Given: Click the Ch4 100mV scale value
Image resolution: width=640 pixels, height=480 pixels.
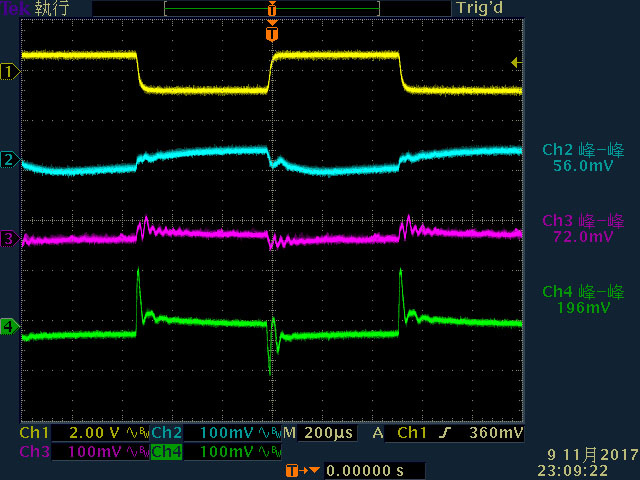Looking at the screenshot, I should 227,452.
